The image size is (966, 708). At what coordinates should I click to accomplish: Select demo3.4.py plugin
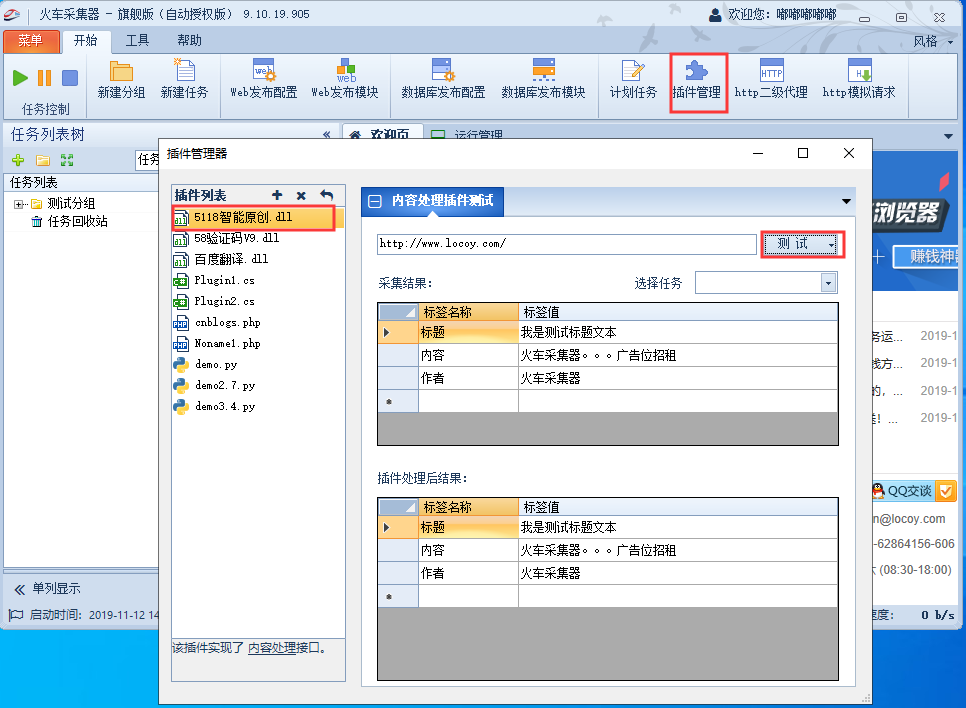click(225, 406)
